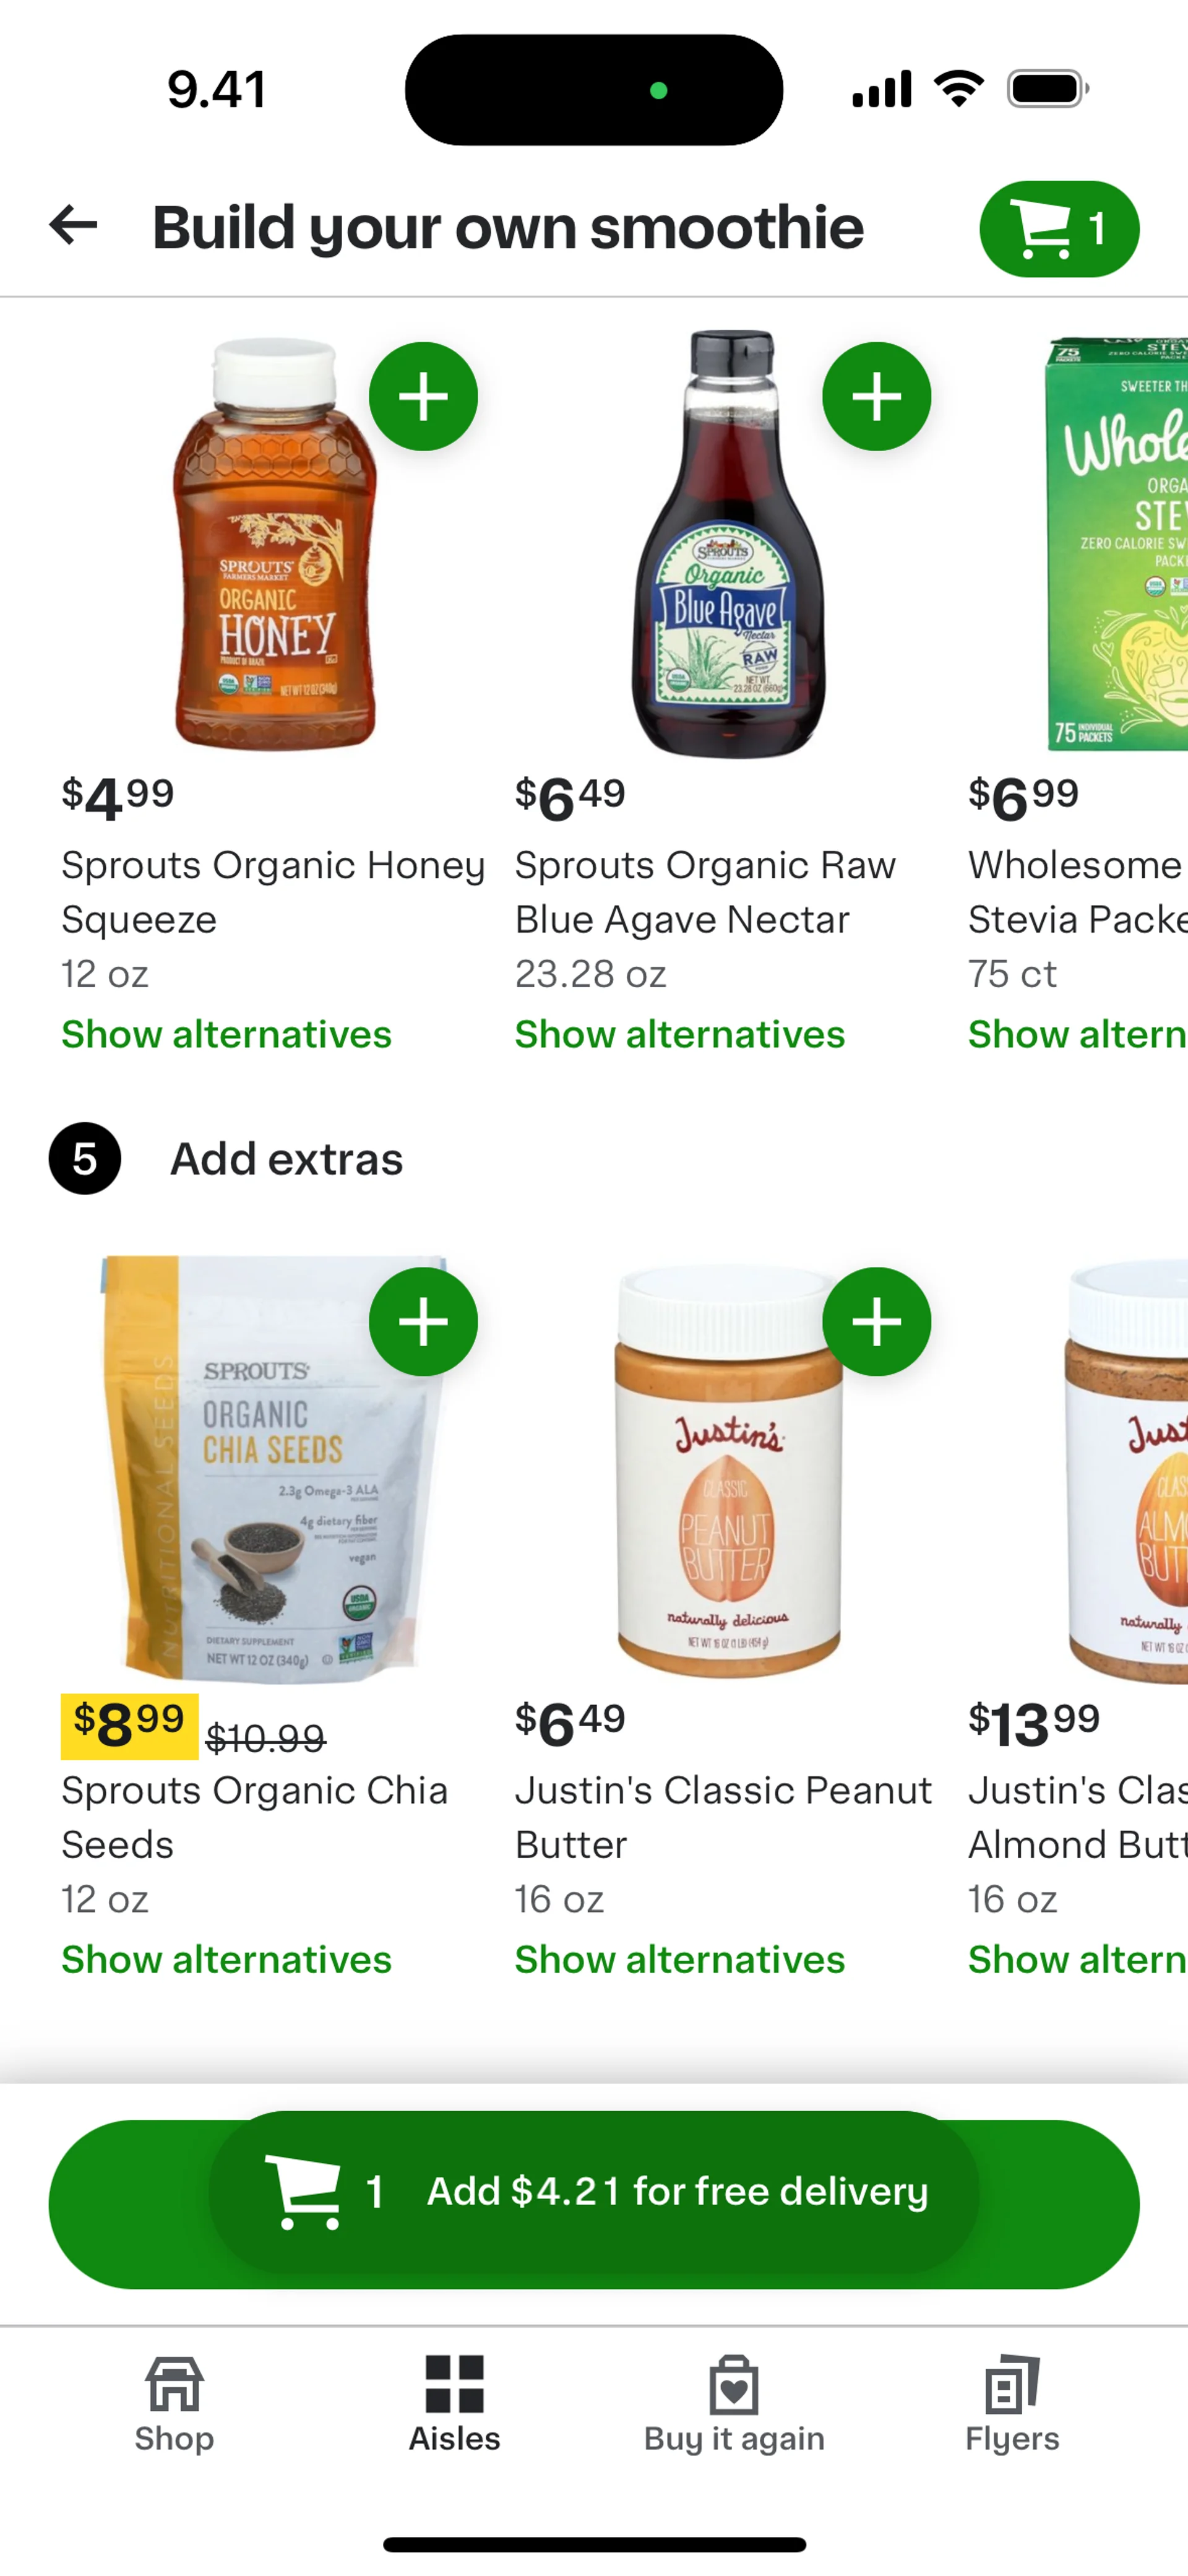Open the cart icon with 1 item

[x=1059, y=229]
